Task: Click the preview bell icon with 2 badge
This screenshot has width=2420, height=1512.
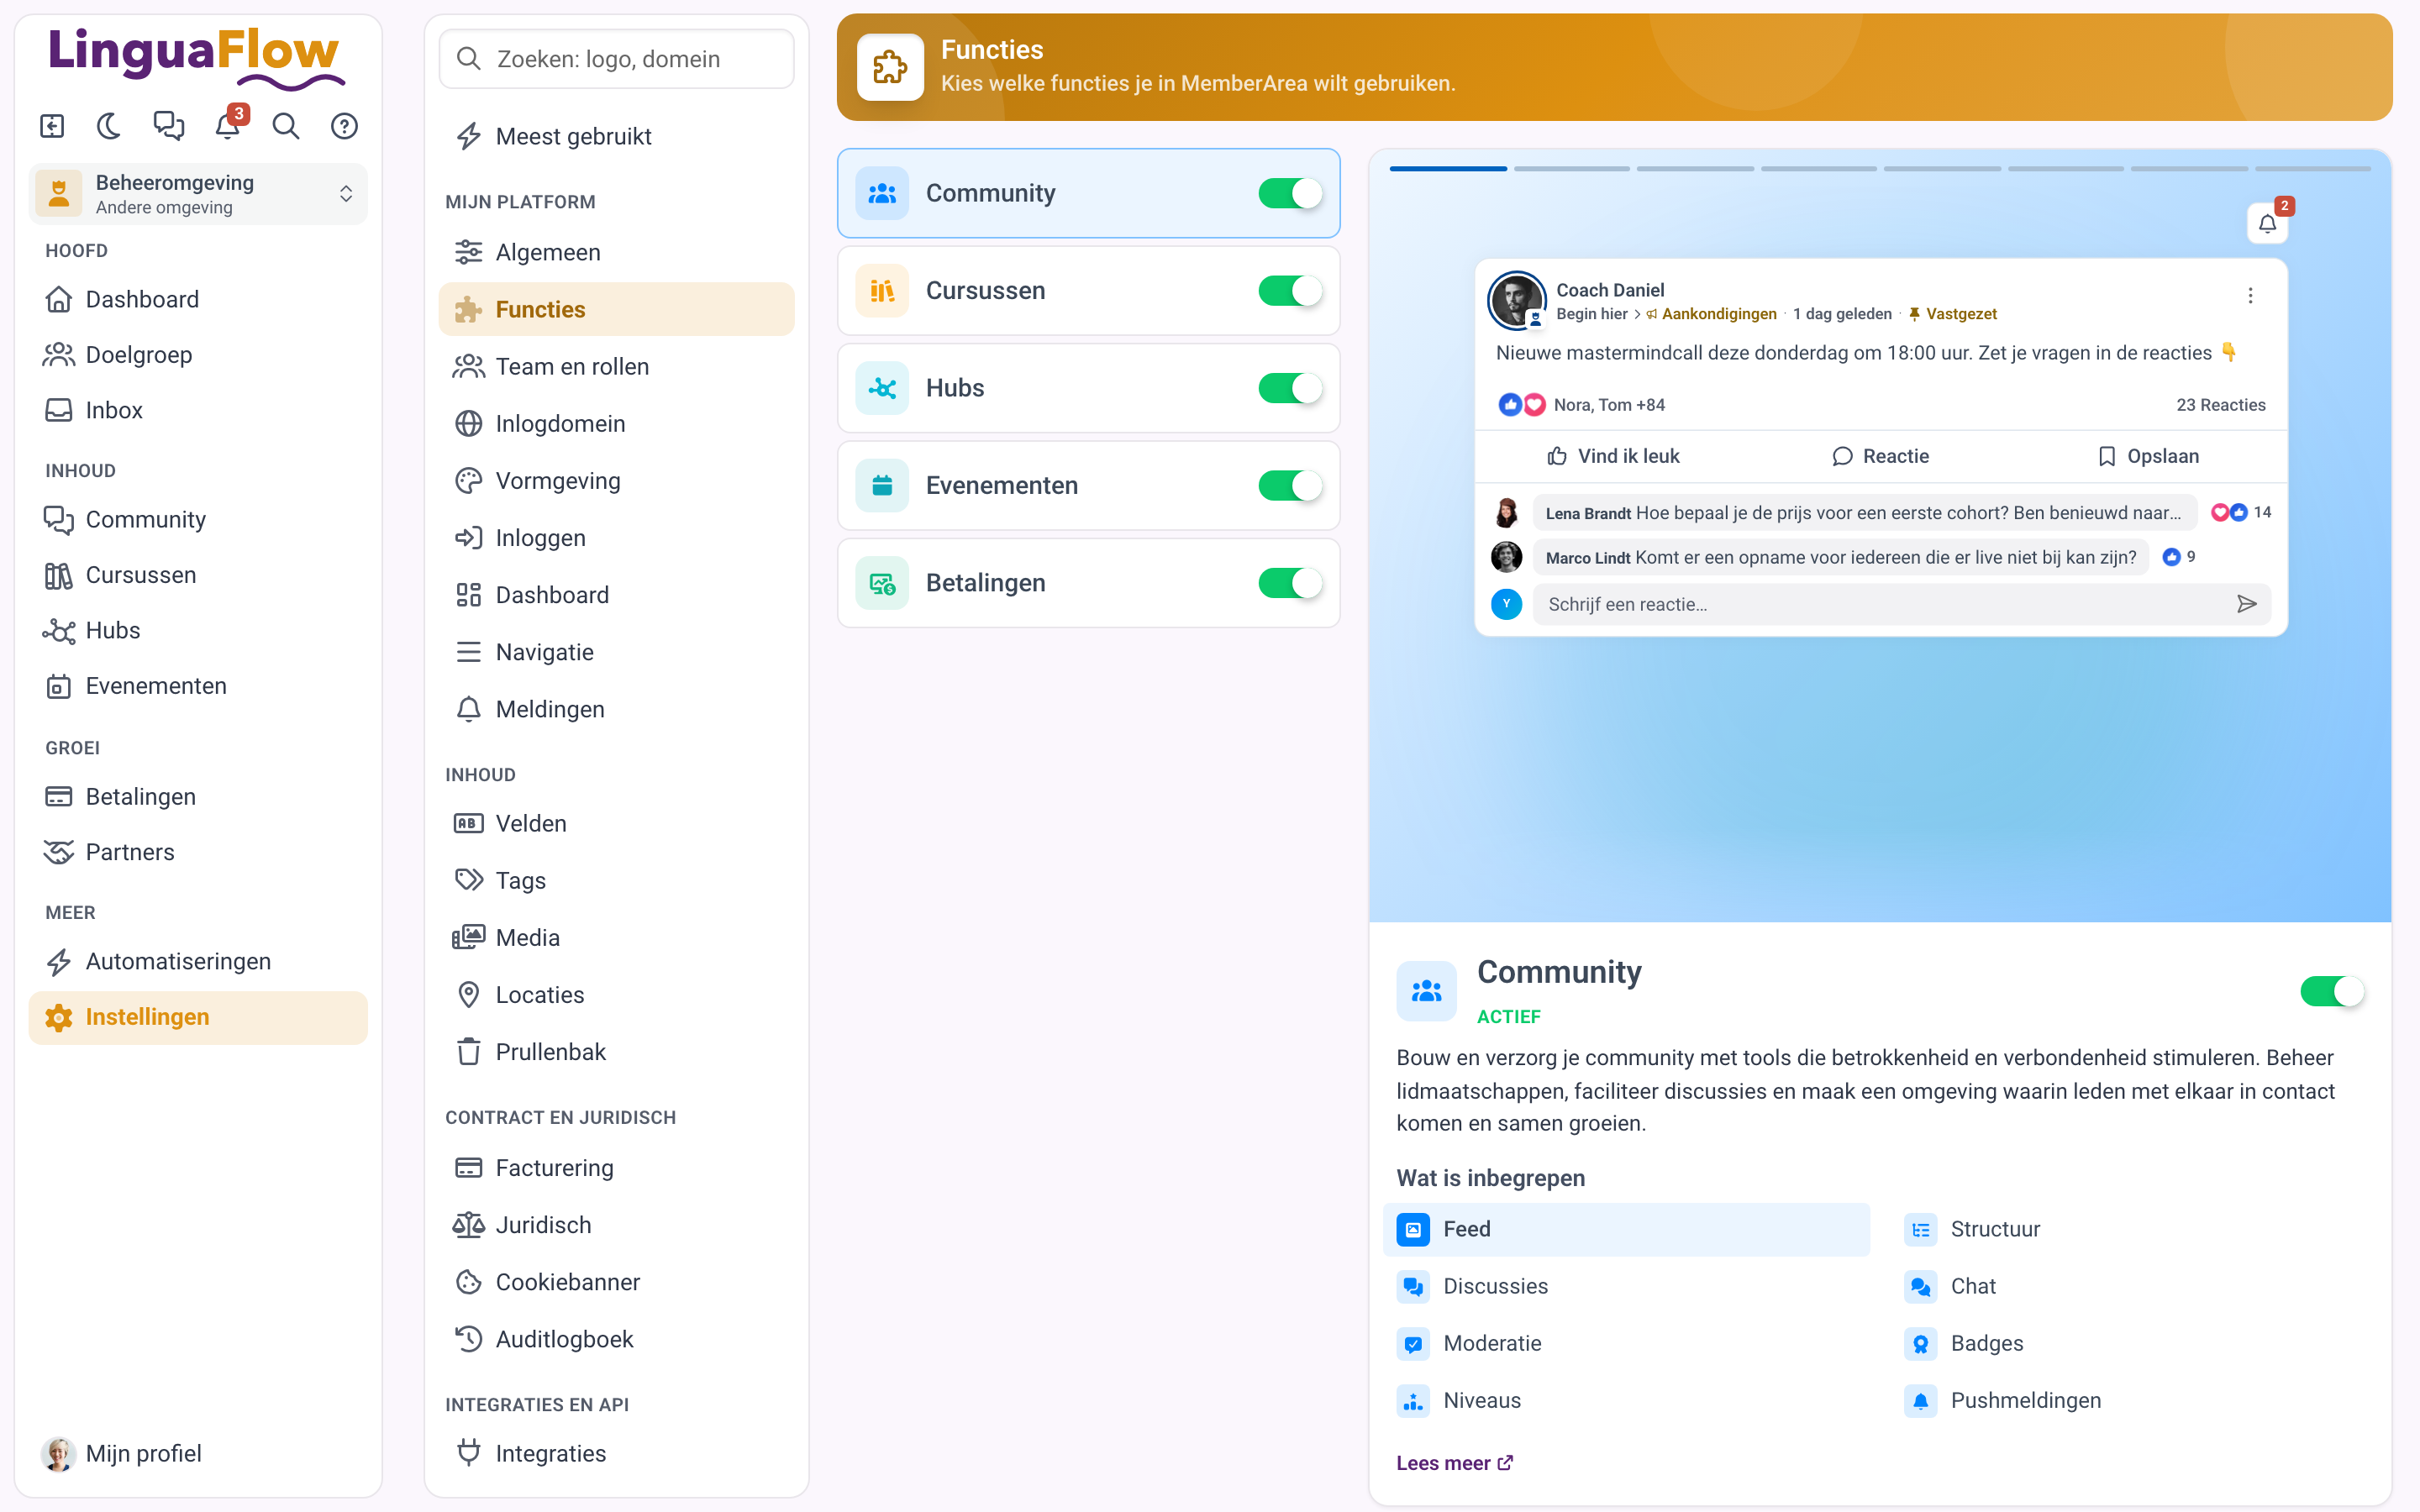Action: pyautogui.click(x=2267, y=222)
